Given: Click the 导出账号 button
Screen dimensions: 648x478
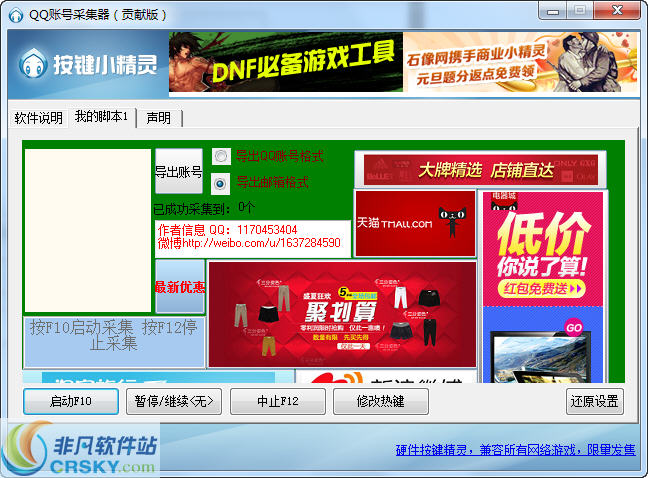Looking at the screenshot, I should tap(179, 171).
